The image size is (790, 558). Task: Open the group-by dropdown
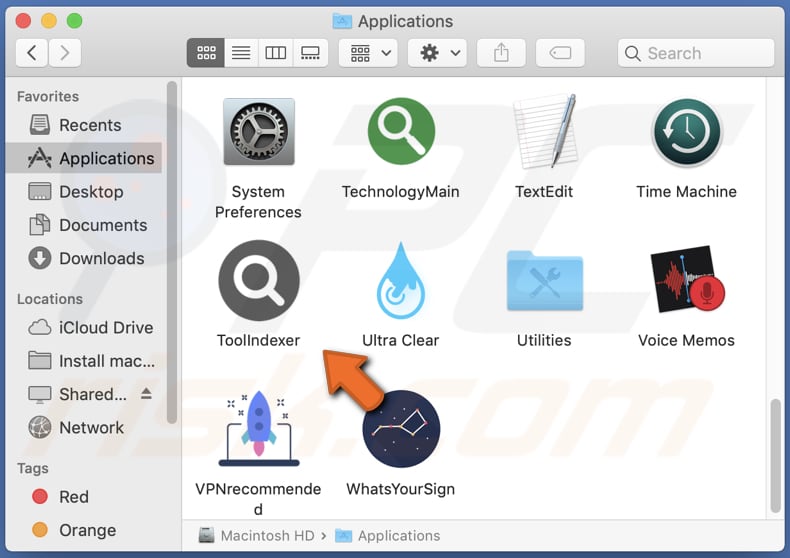368,53
